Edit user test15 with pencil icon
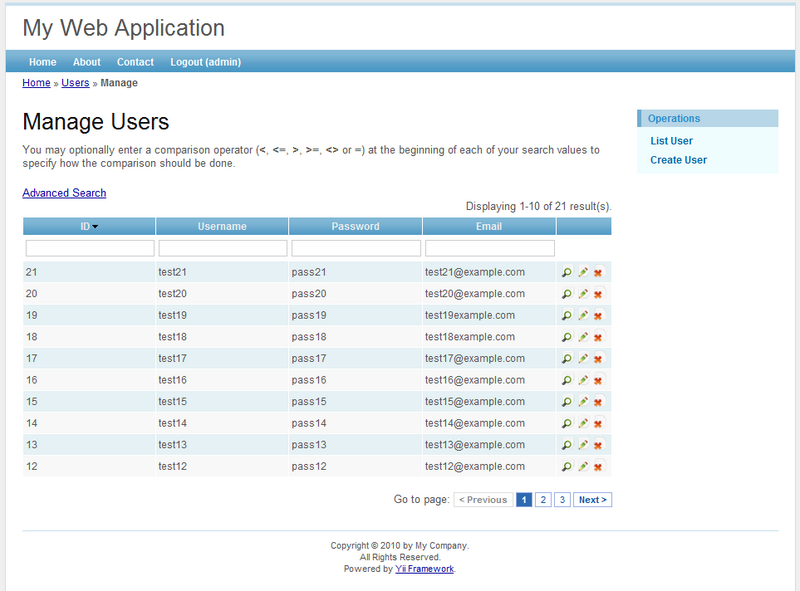The width and height of the screenshot is (800, 591). tap(583, 402)
